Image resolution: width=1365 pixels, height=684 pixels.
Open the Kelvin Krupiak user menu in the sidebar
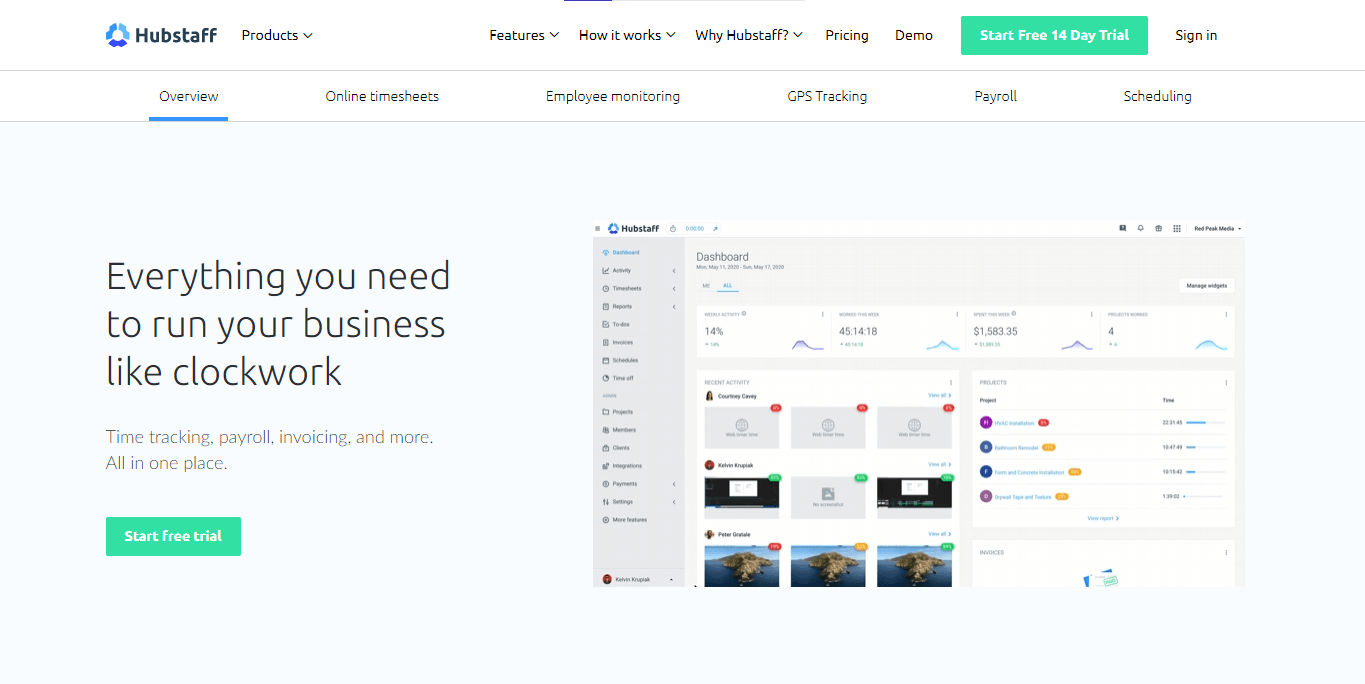[638, 579]
